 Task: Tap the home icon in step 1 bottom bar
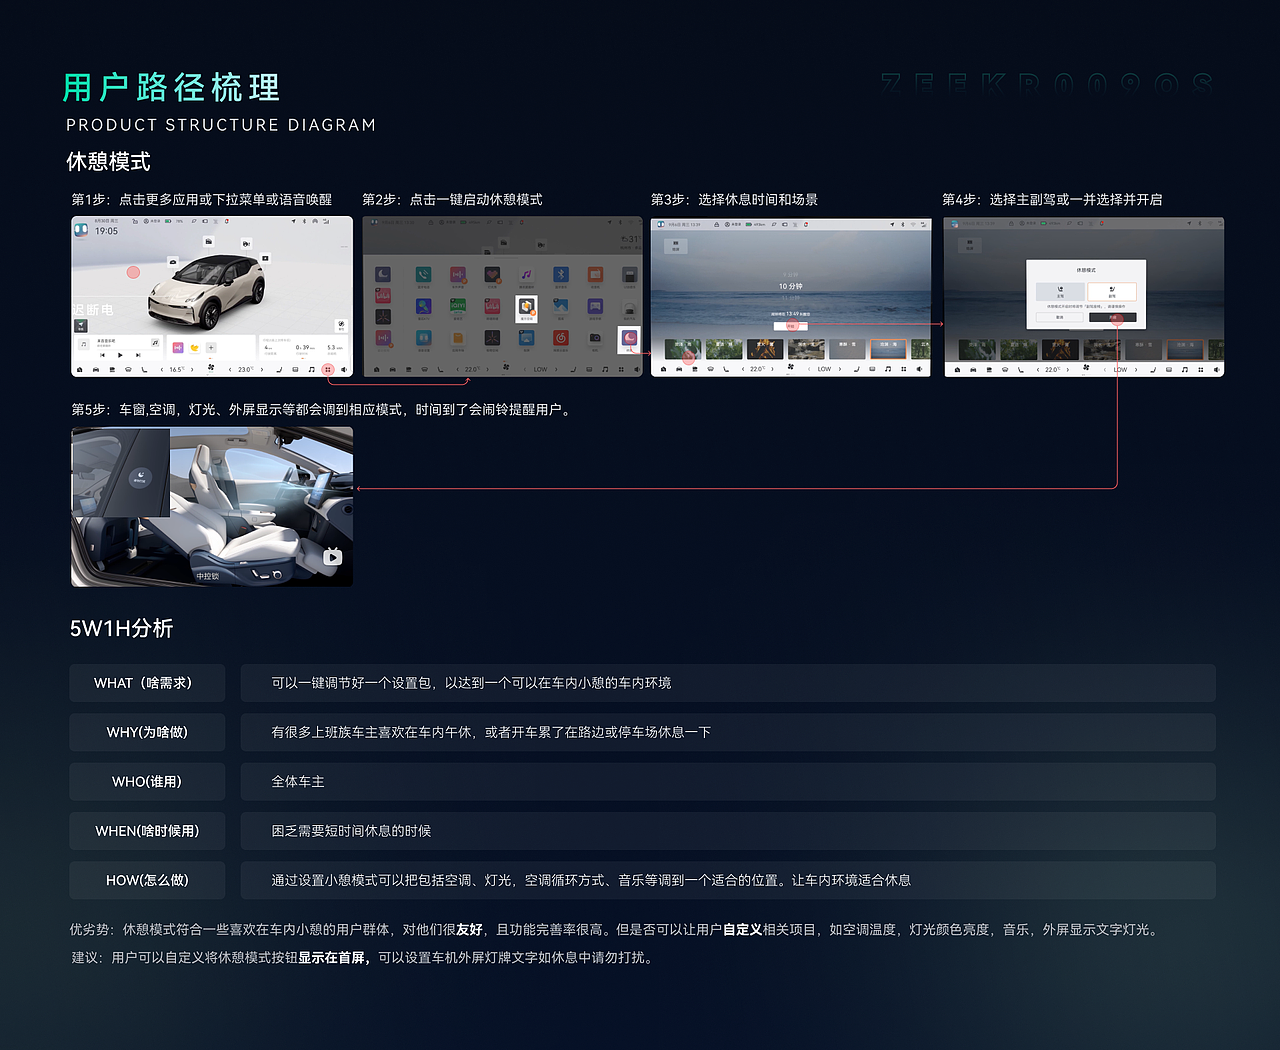coord(79,369)
